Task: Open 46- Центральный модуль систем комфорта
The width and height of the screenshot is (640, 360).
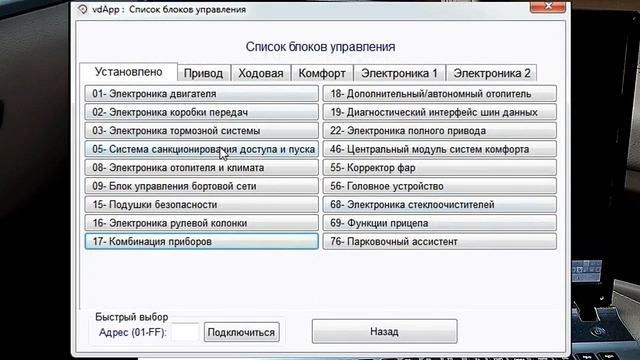Action: click(440, 149)
